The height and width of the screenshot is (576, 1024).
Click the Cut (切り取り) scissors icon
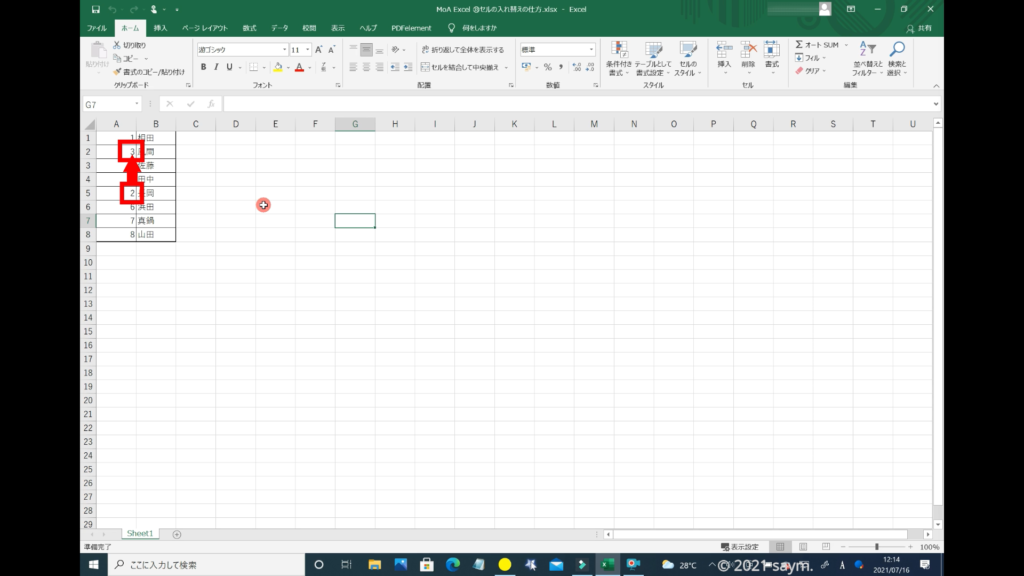[x=118, y=46]
